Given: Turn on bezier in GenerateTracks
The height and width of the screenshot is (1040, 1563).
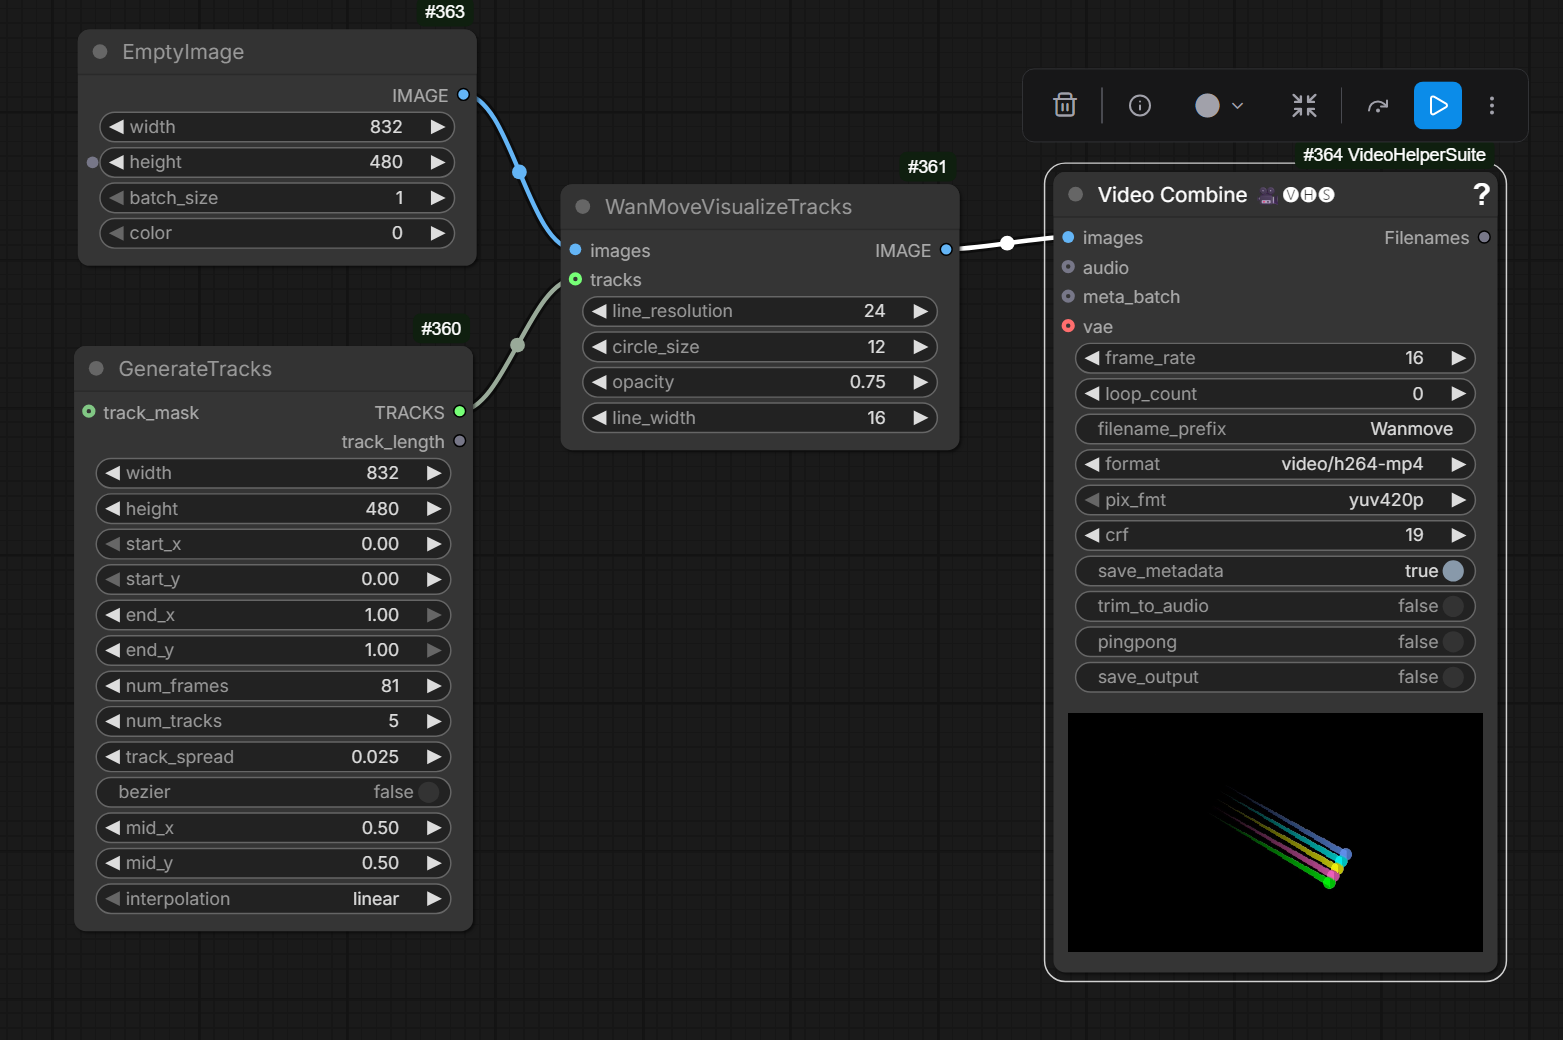Looking at the screenshot, I should pos(429,792).
